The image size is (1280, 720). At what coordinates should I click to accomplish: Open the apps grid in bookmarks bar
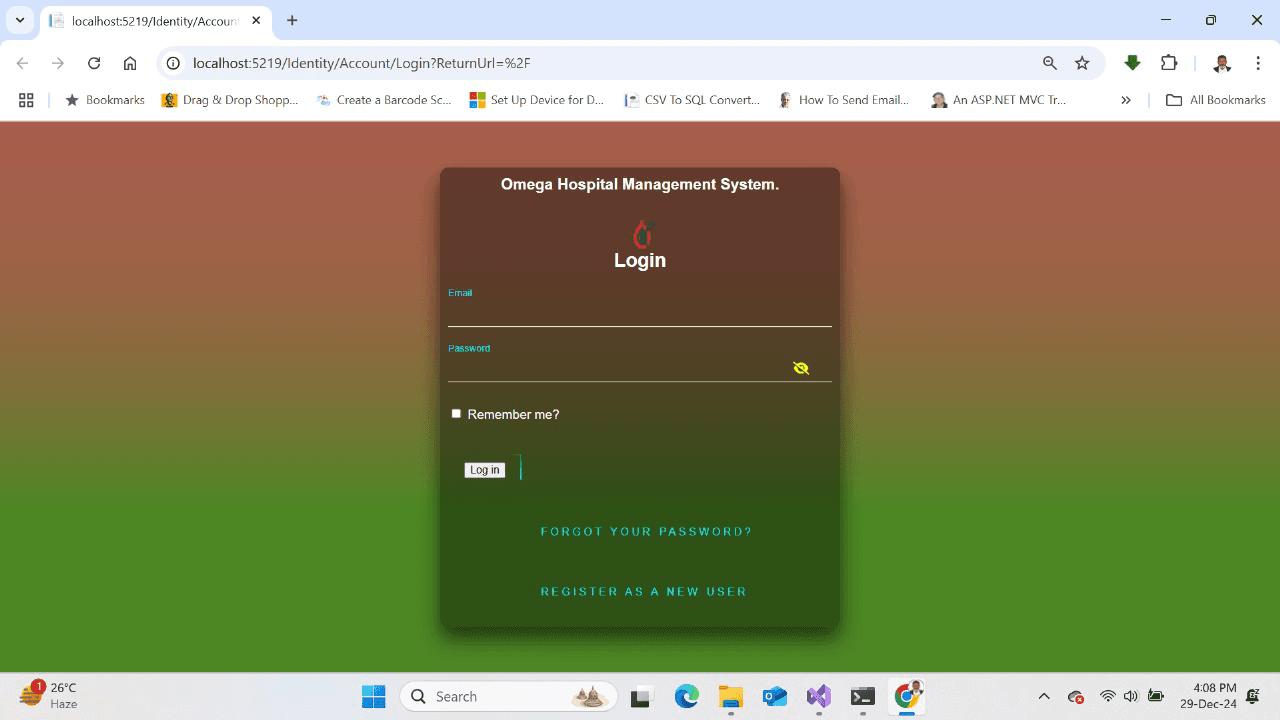tap(26, 100)
